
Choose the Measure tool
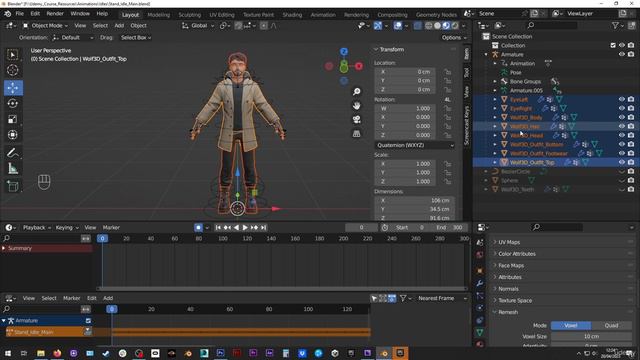point(13,169)
